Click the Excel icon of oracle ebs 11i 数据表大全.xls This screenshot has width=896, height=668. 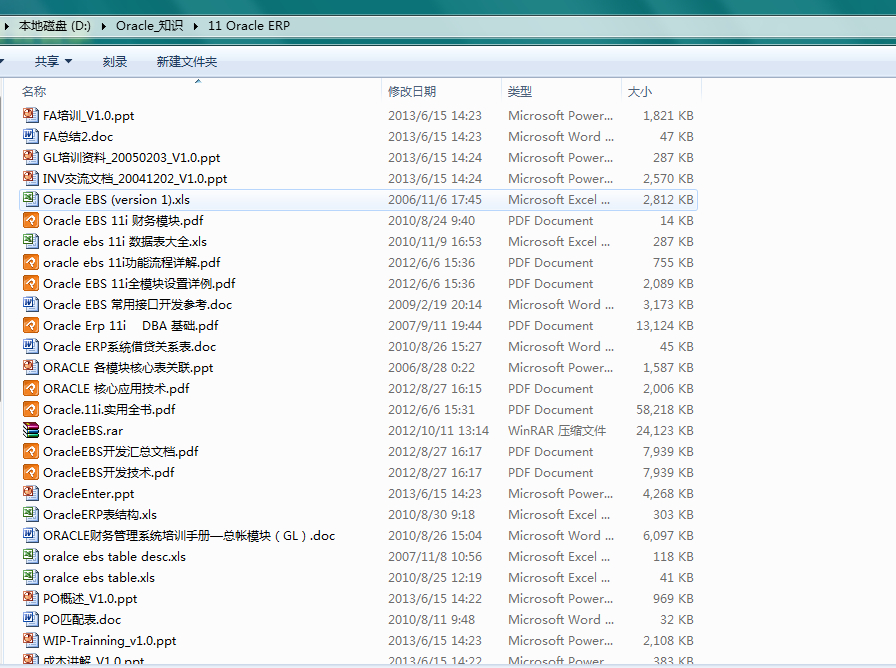tap(30, 241)
